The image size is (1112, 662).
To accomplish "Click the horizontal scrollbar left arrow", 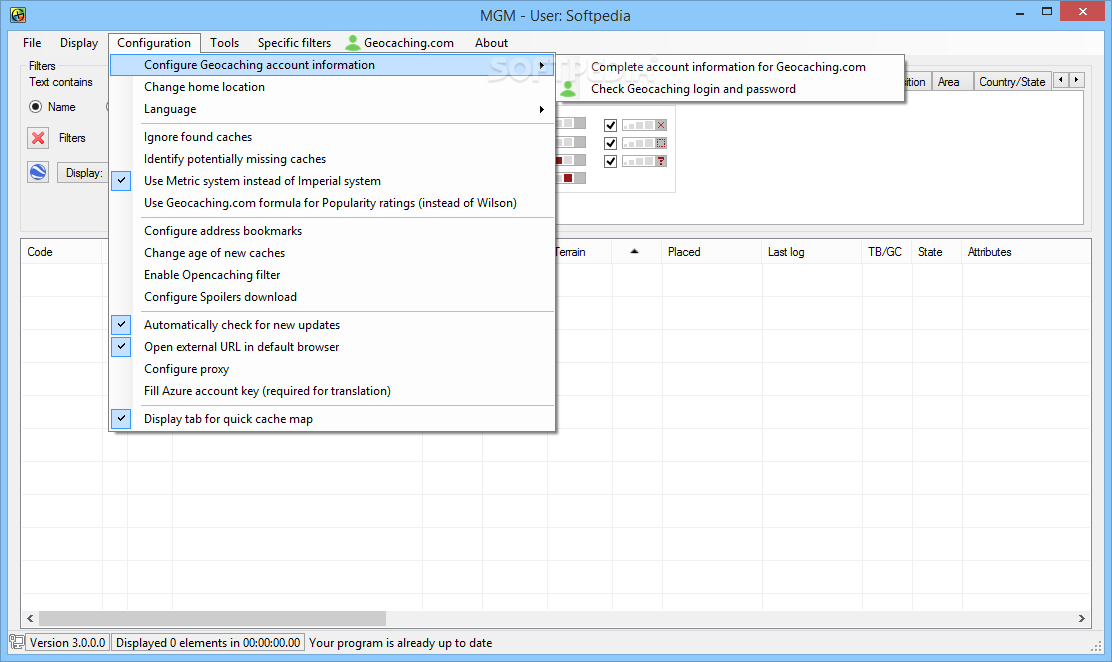I will coord(30,619).
